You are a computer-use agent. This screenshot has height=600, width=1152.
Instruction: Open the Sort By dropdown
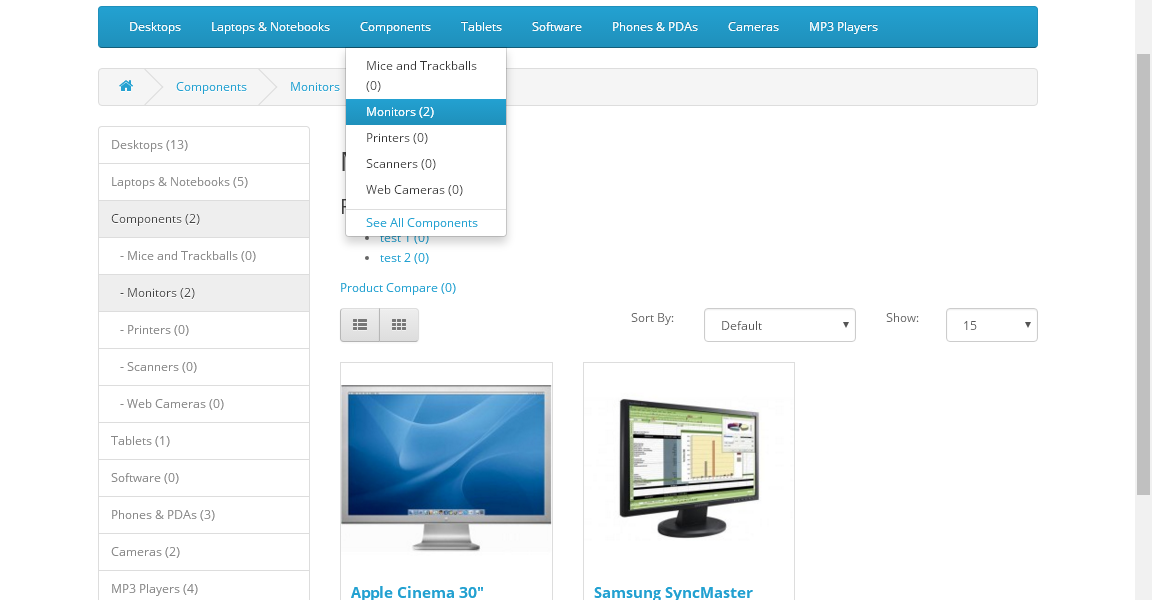coord(780,325)
